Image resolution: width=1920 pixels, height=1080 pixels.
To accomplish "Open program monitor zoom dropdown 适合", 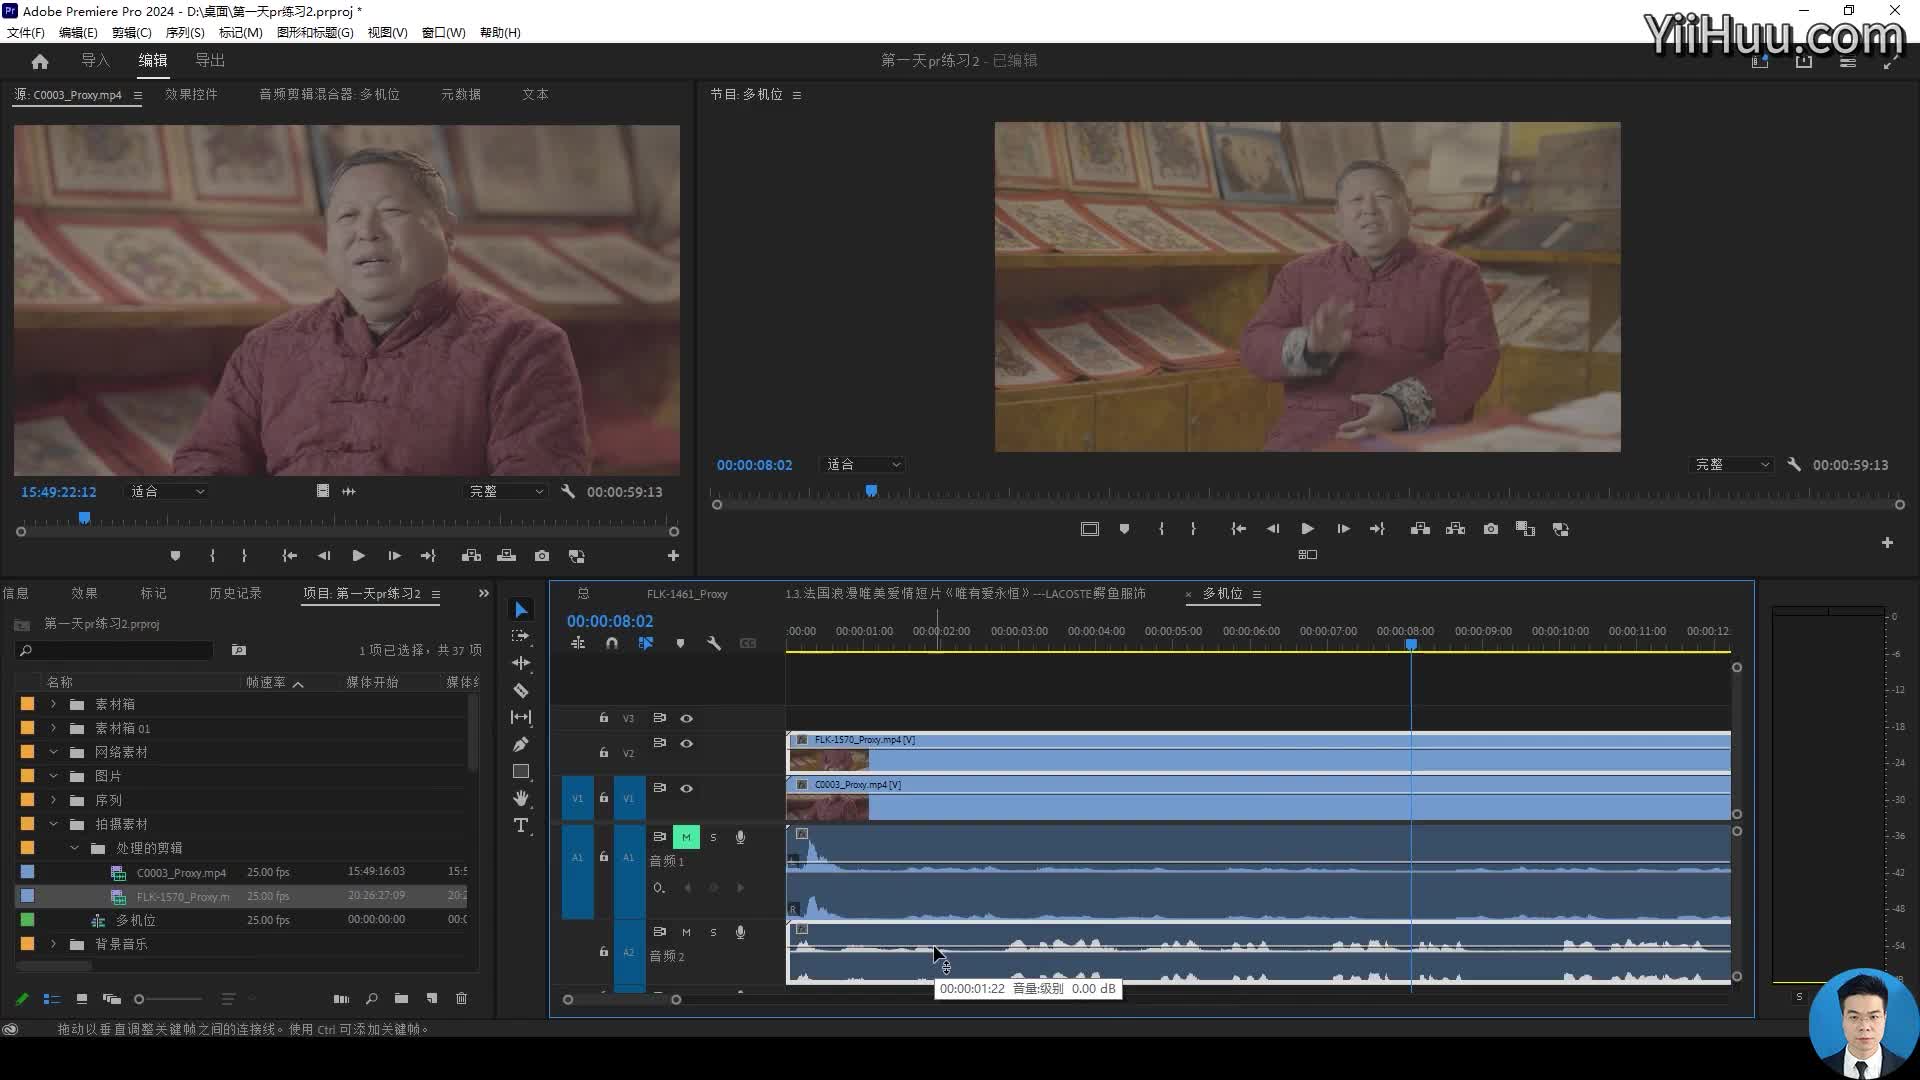I will (x=863, y=465).
